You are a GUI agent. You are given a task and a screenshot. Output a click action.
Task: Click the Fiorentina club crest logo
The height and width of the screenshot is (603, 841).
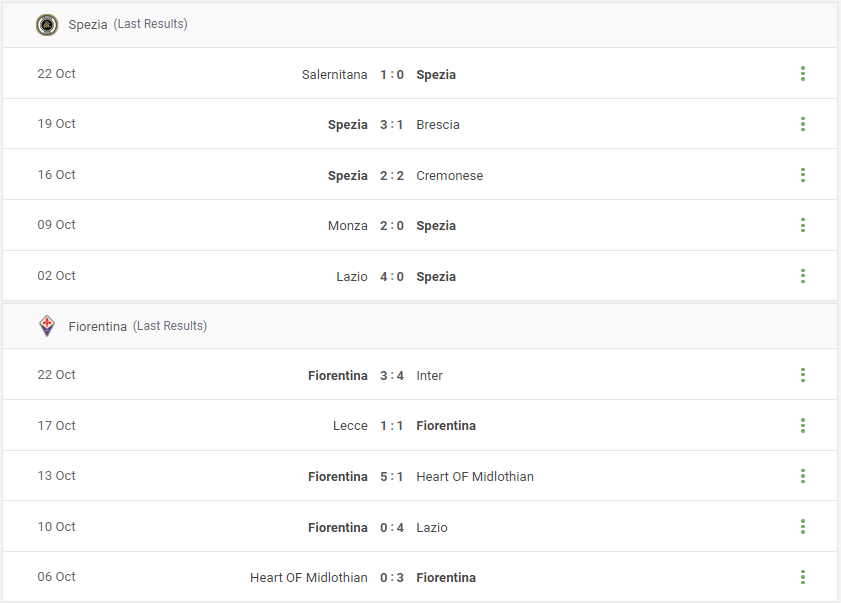(47, 326)
